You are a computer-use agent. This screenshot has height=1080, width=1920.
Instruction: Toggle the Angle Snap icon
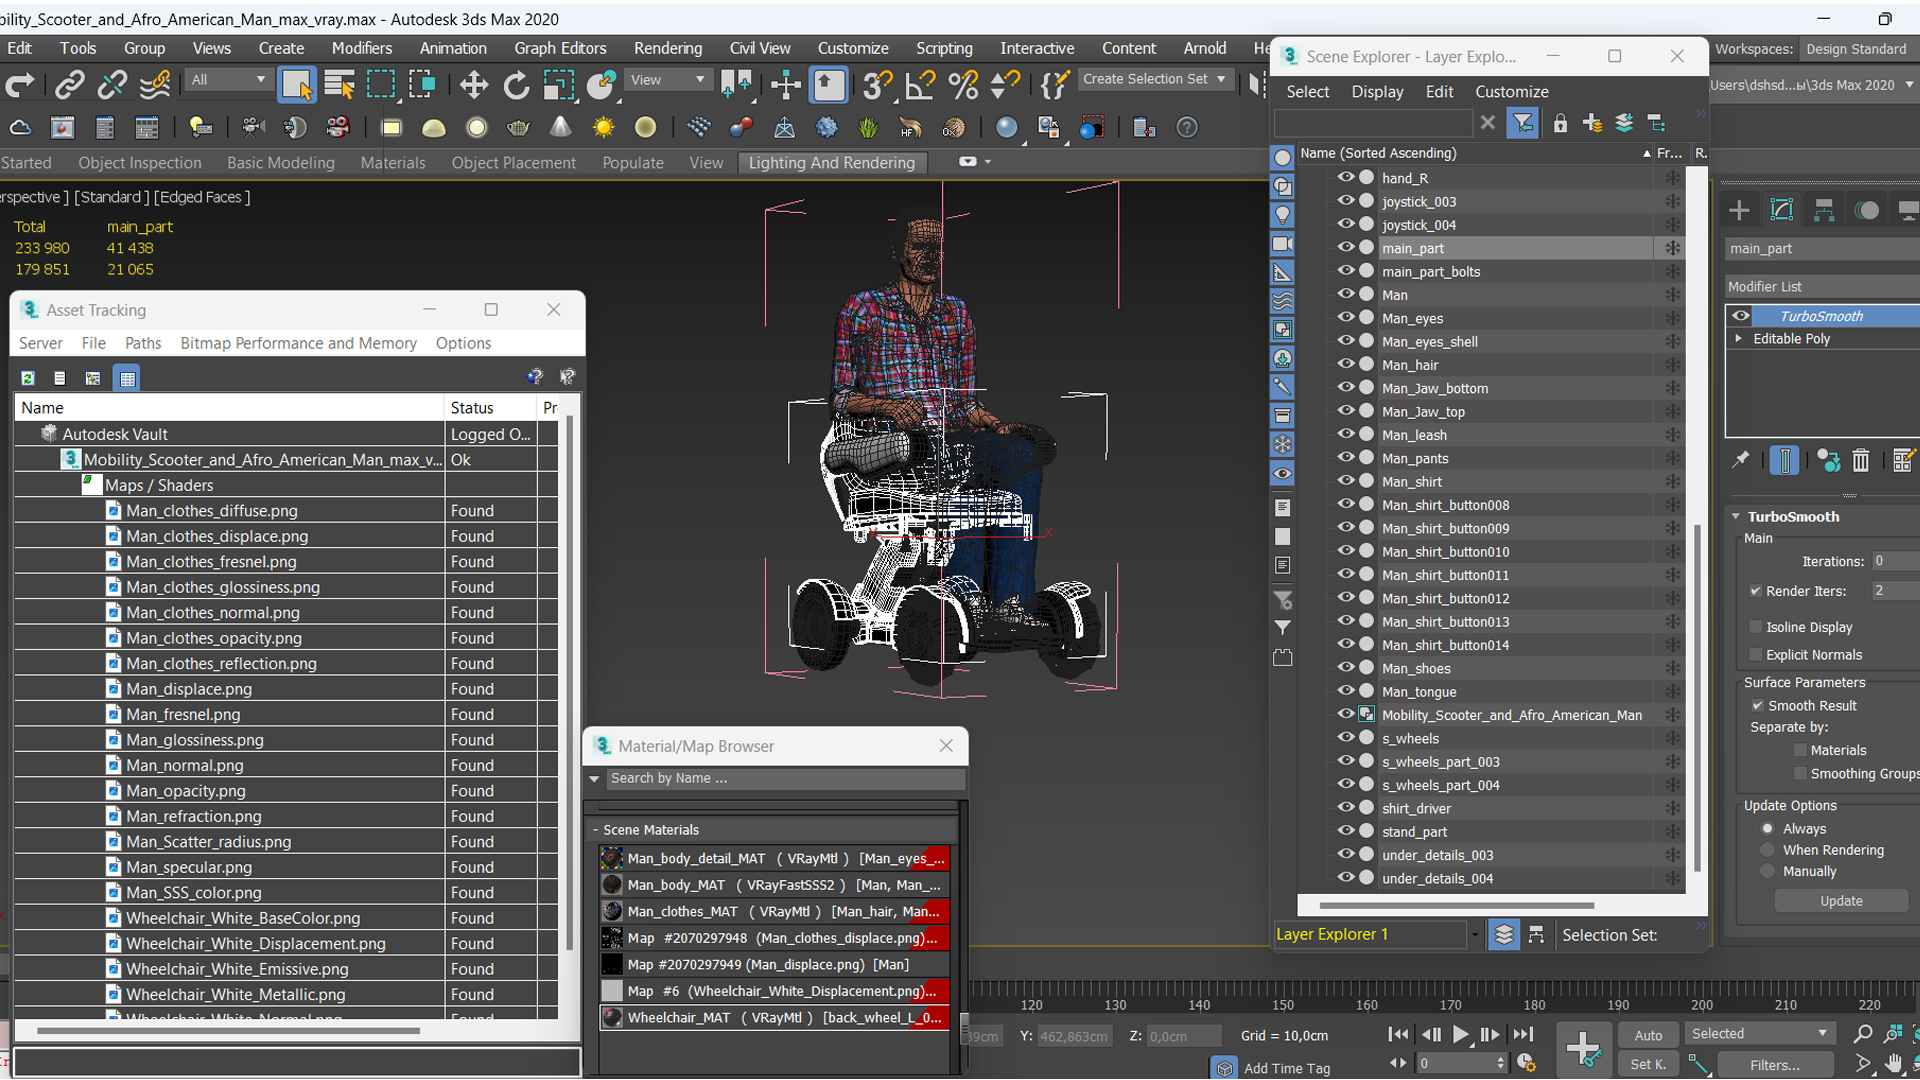pyautogui.click(x=920, y=85)
